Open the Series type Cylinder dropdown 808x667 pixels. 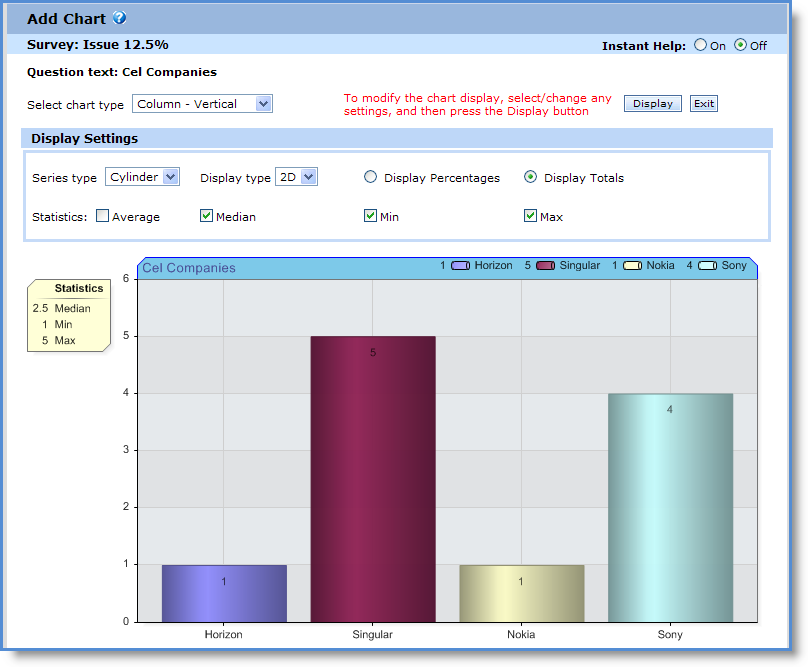[x=142, y=177]
